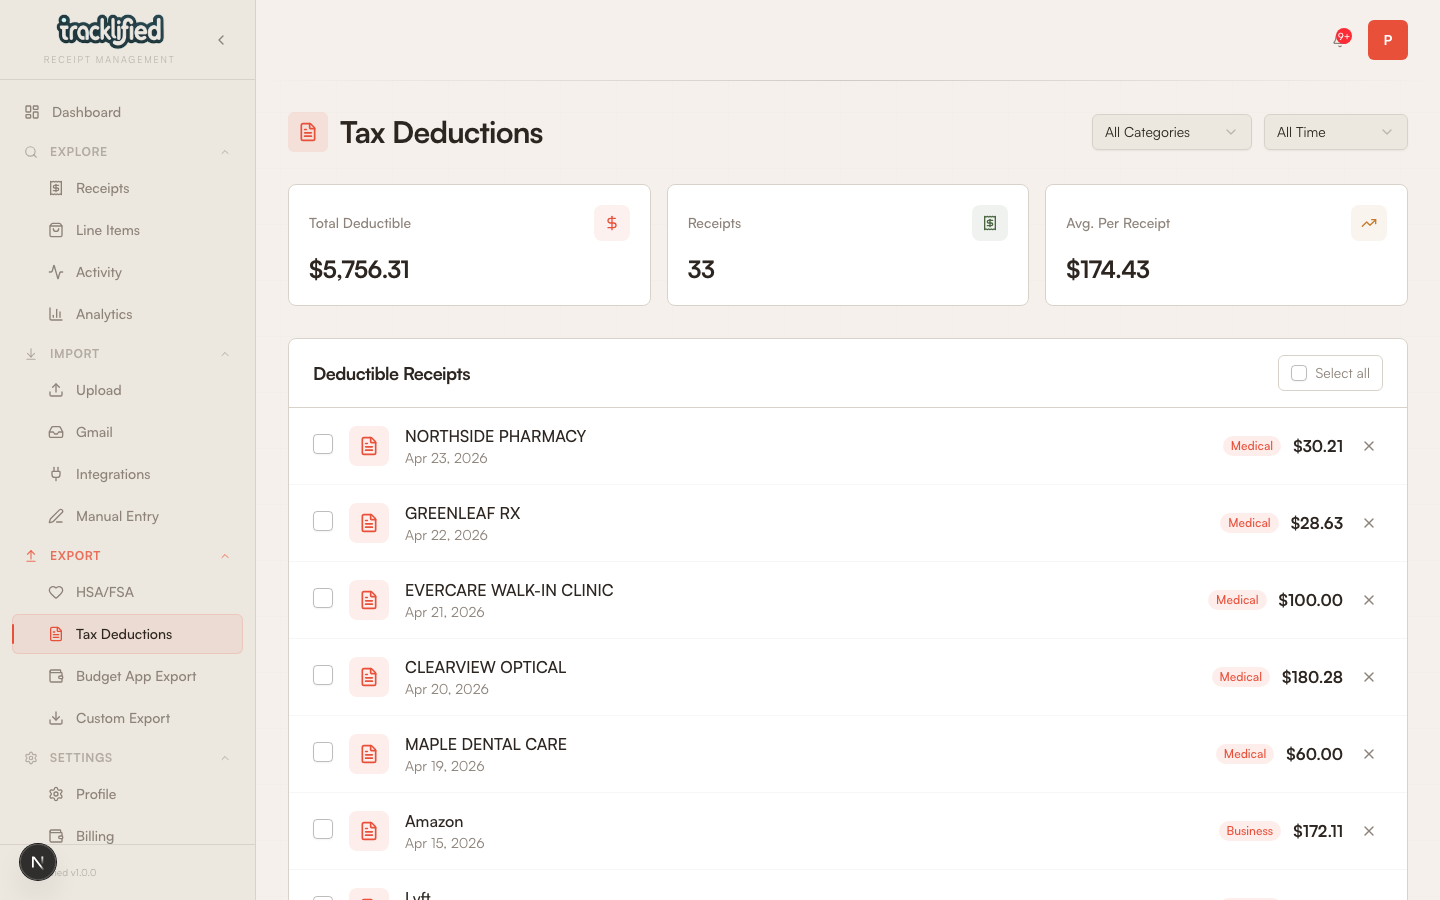Open the All Time dropdown
Viewport: 1440px width, 900px height.
(1335, 132)
